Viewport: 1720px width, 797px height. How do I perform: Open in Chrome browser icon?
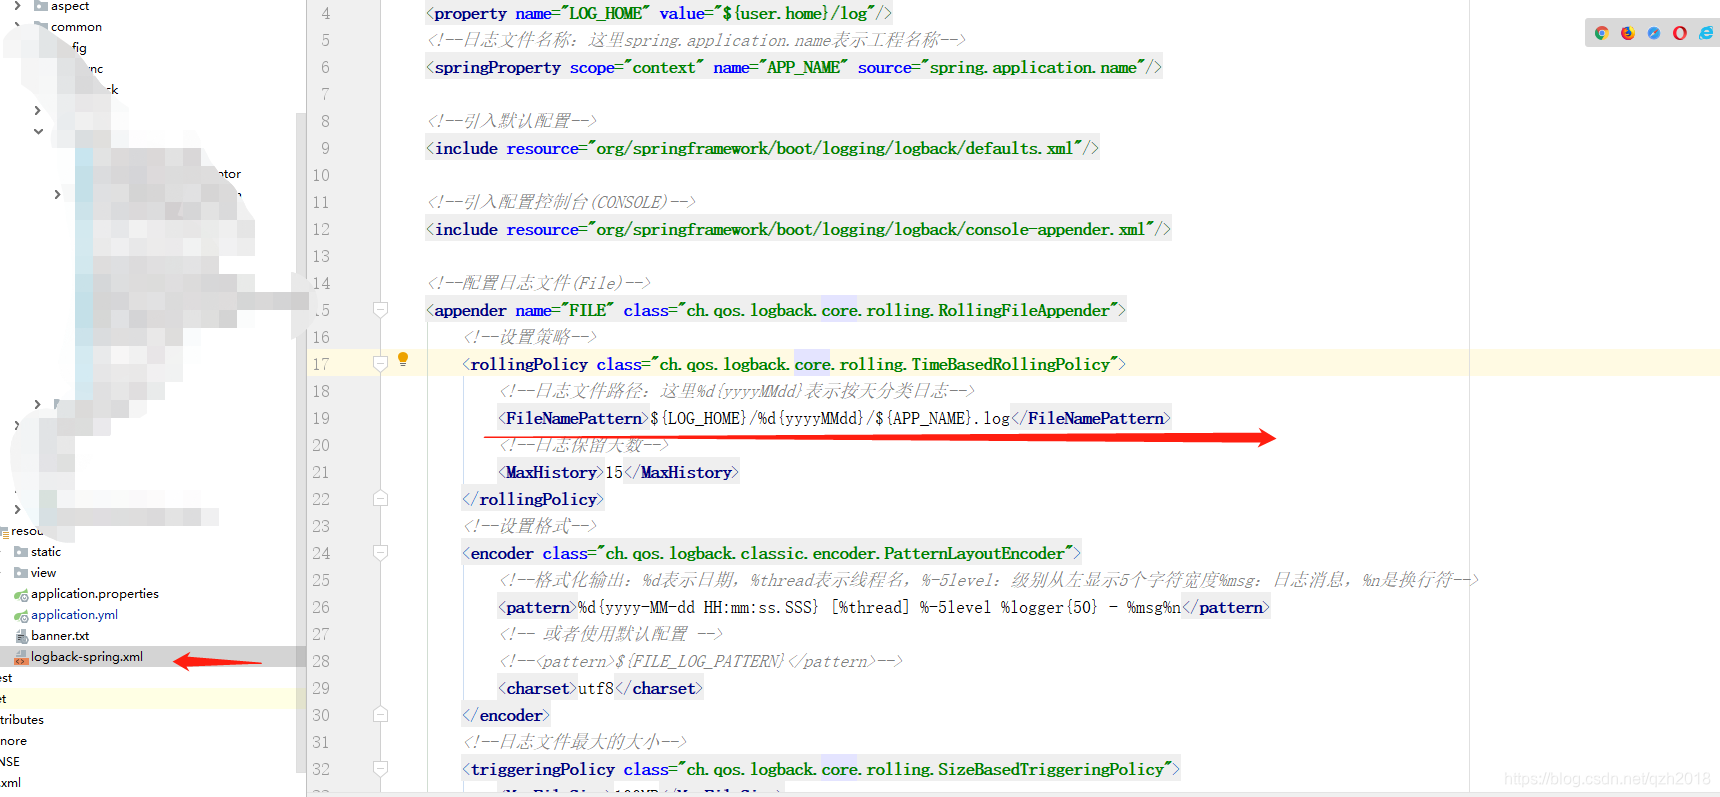click(1601, 33)
